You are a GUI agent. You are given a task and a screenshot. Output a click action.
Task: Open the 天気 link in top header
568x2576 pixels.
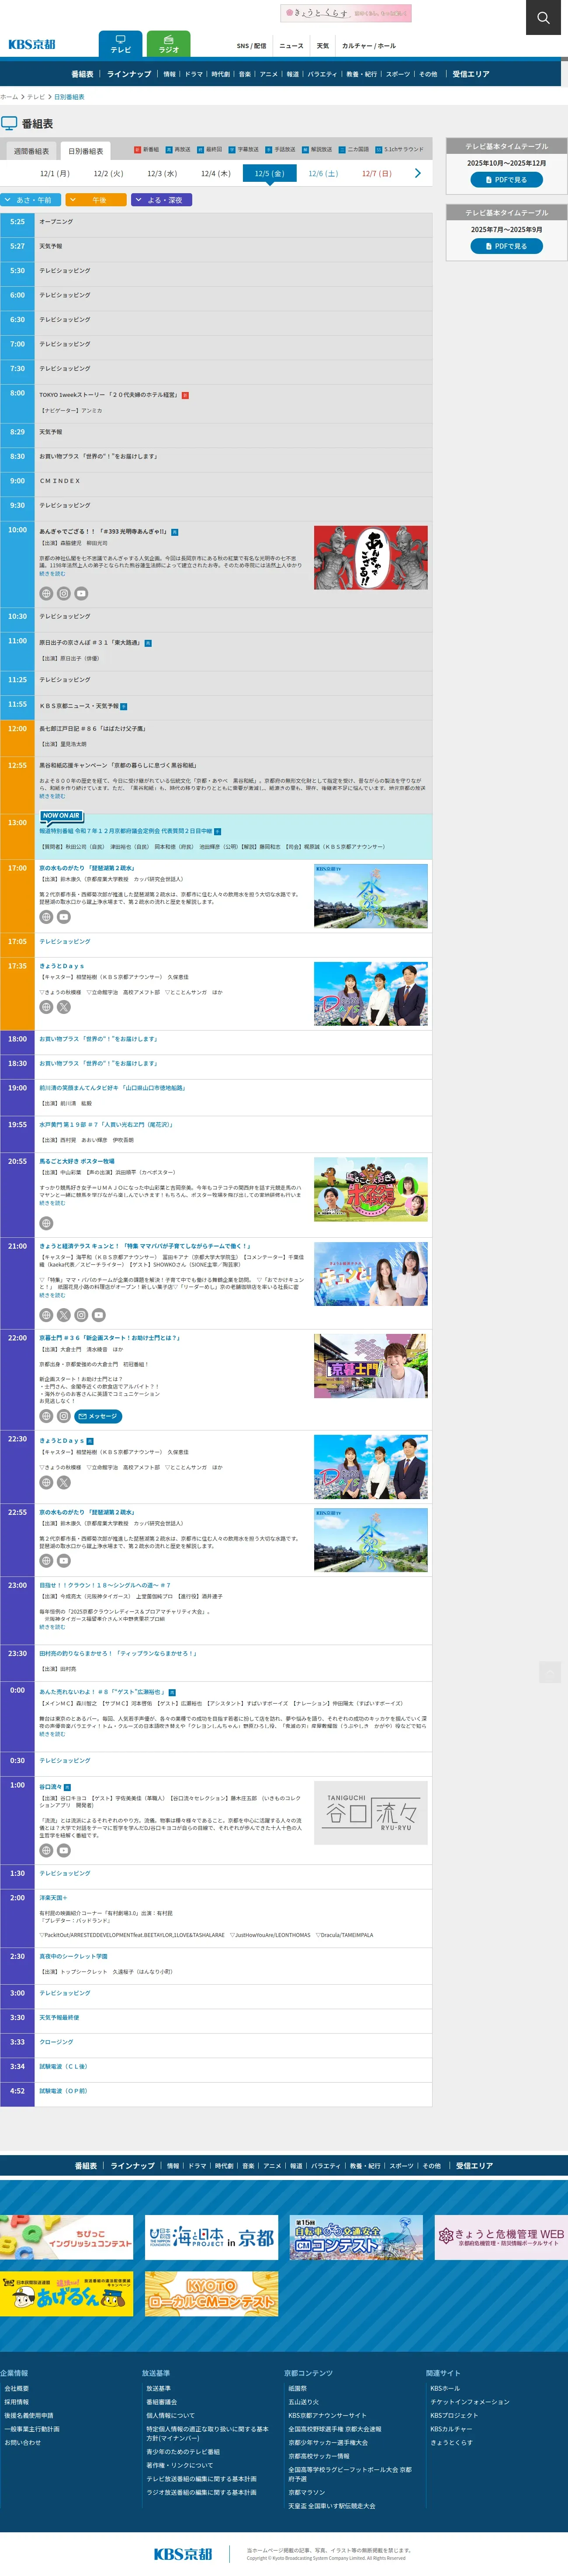coord(323,46)
